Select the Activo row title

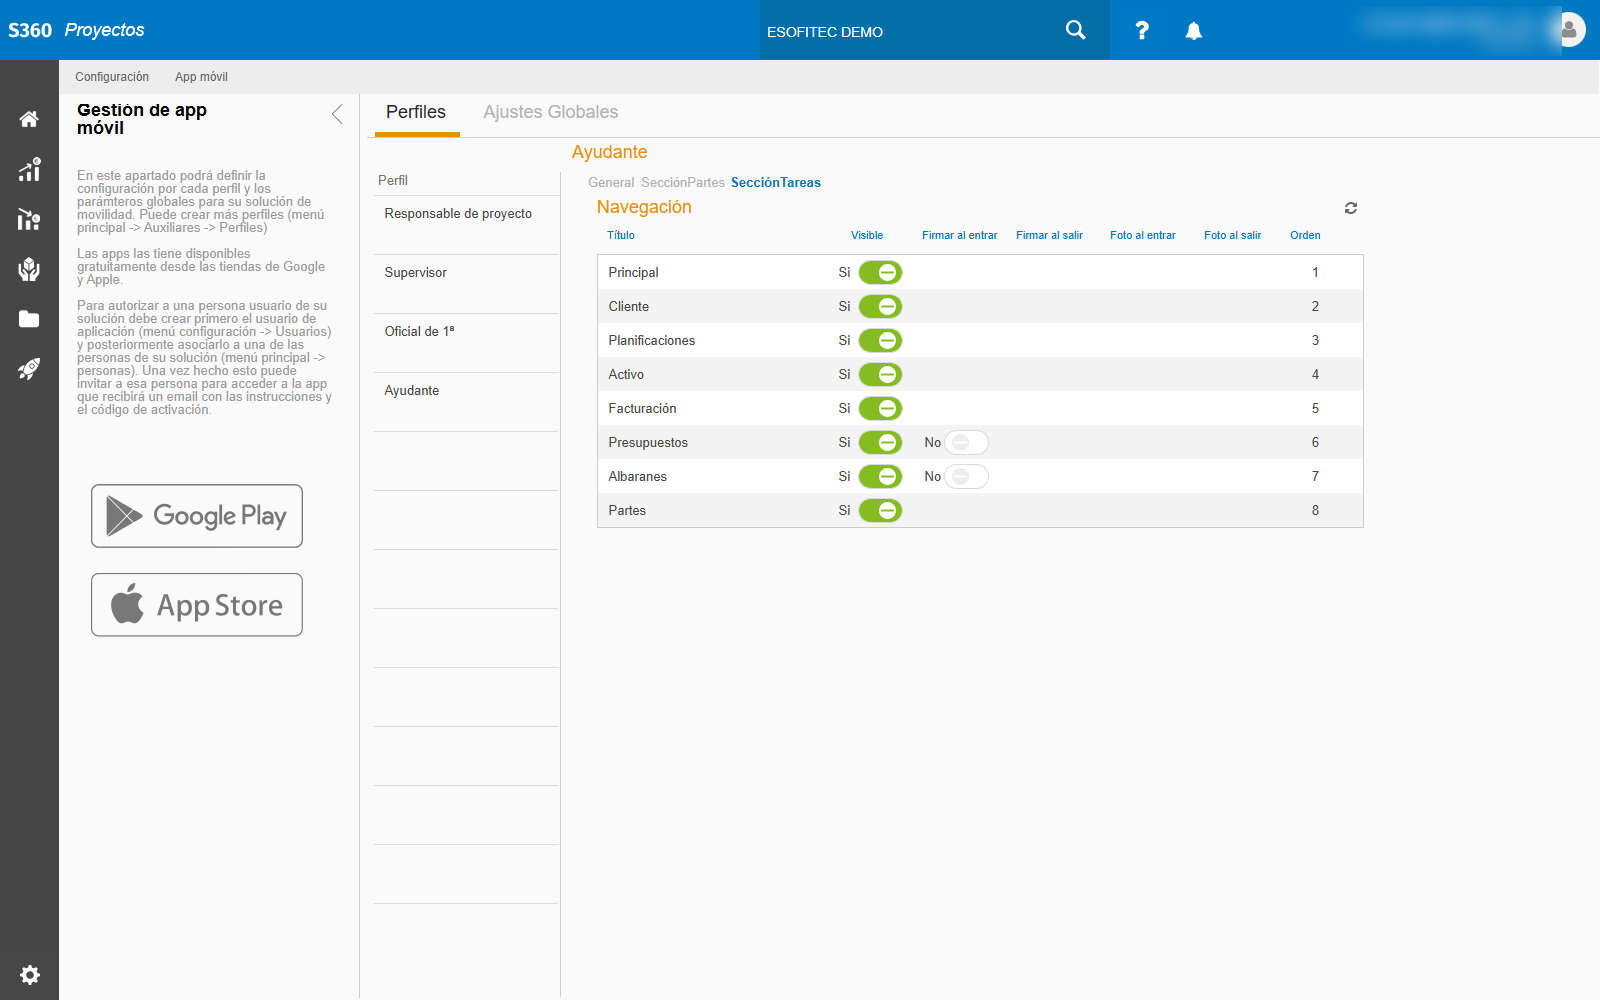click(x=626, y=374)
